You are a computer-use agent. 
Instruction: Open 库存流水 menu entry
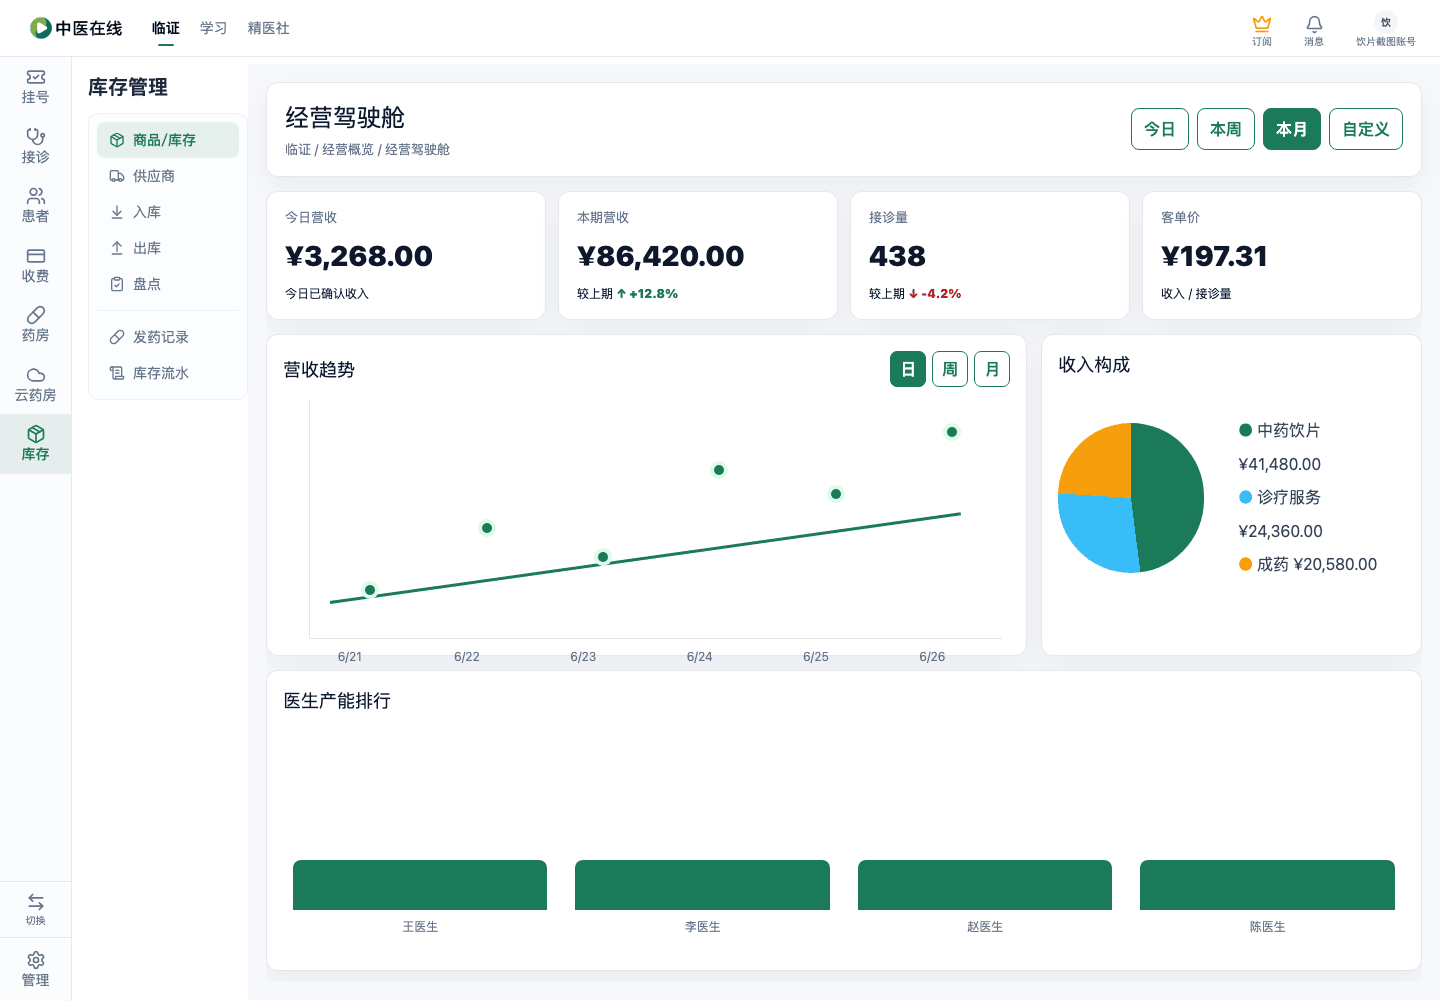(x=168, y=373)
